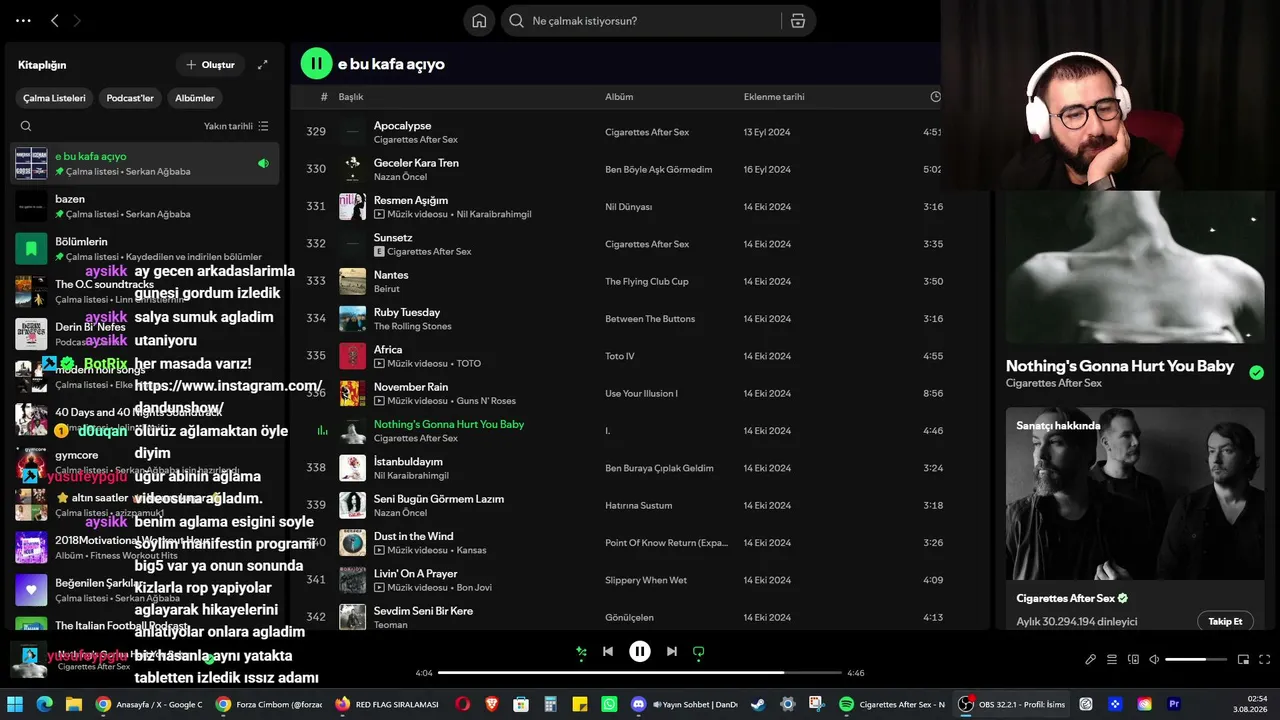The image size is (1280, 720).
Task: Pause the playlist with the green header button
Action: tap(316, 64)
